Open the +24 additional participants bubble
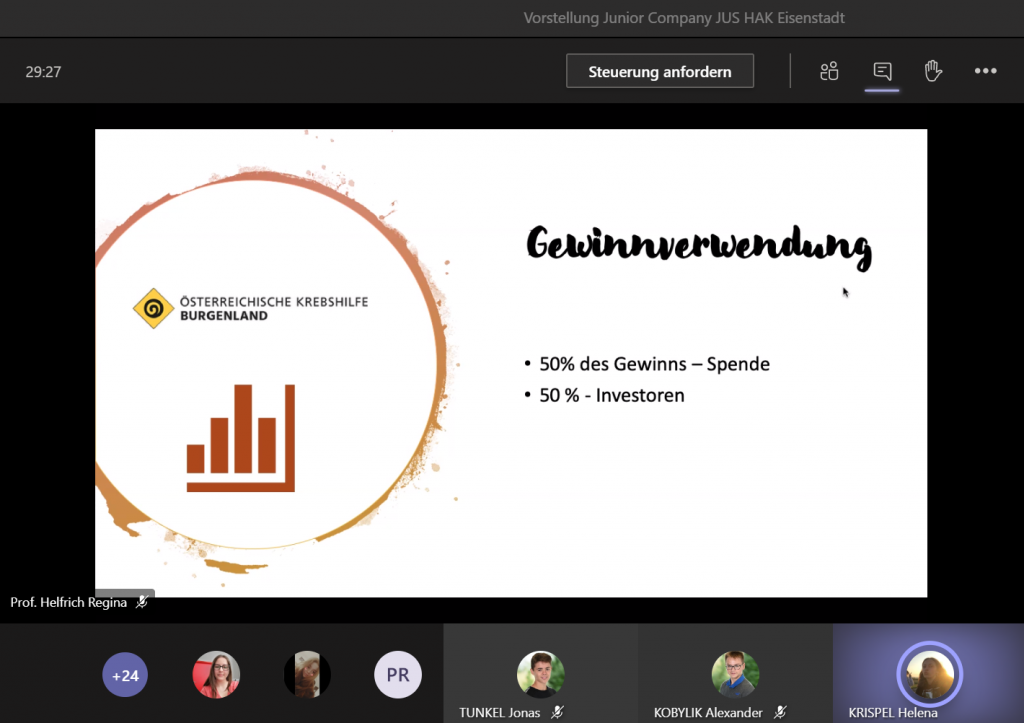Viewport: 1024px width, 723px height. coord(125,675)
